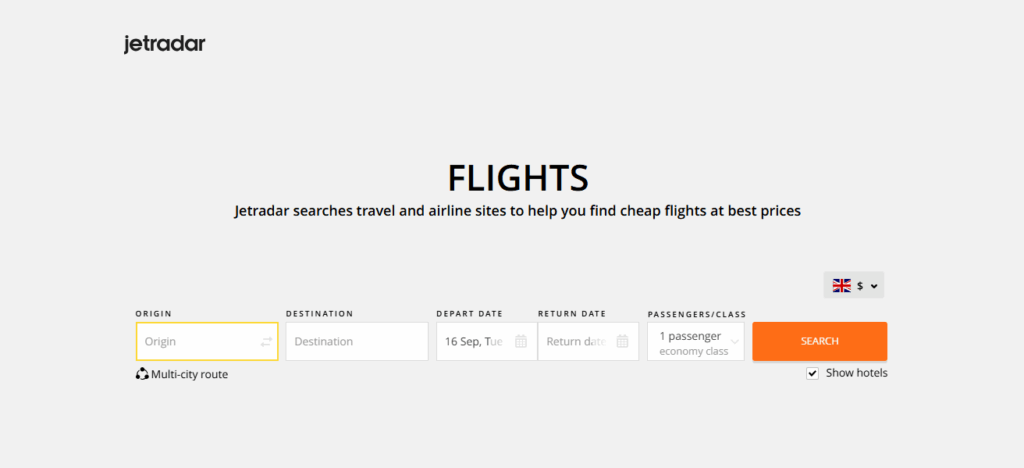The height and width of the screenshot is (468, 1024).
Task: Click the FLIGHTS heading
Action: pyautogui.click(x=518, y=178)
